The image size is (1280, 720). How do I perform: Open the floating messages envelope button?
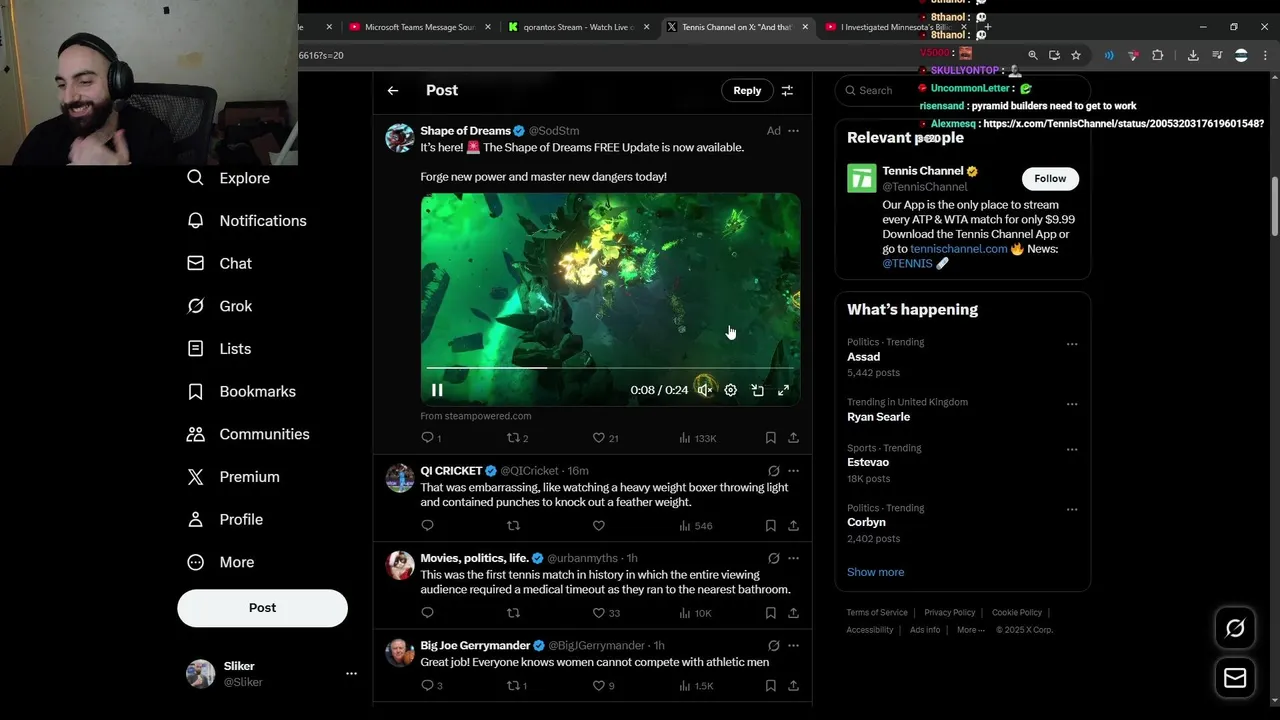(1235, 678)
